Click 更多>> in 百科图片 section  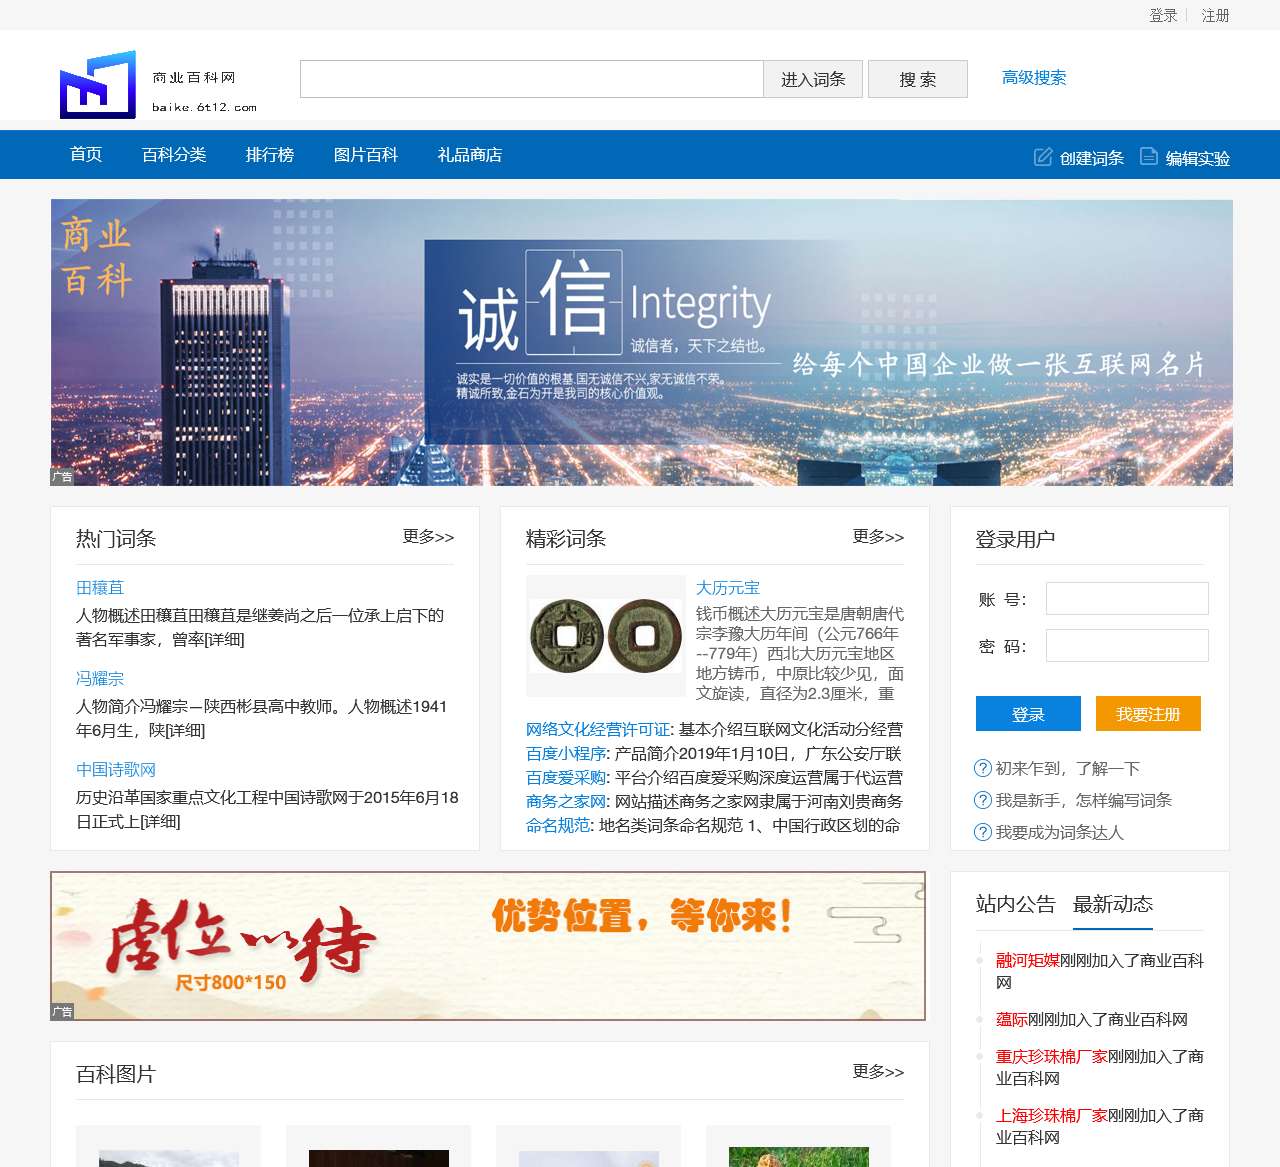[878, 1072]
